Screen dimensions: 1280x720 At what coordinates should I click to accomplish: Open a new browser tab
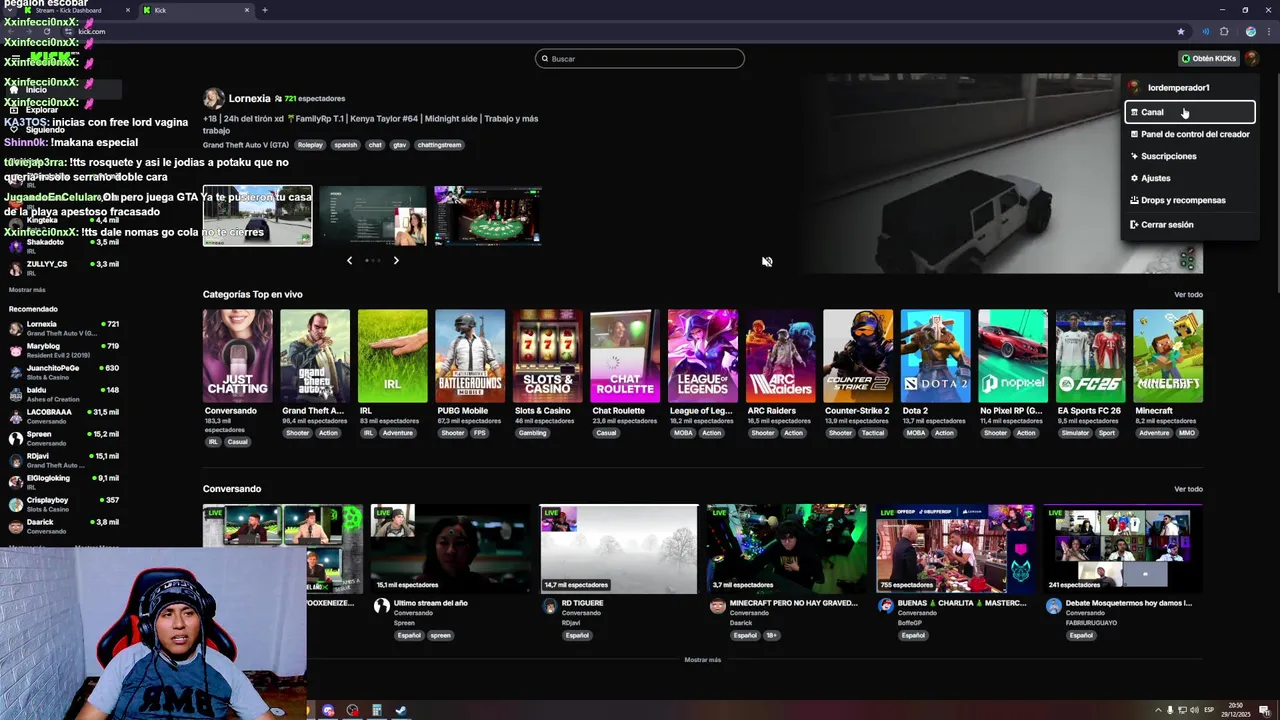pos(264,10)
